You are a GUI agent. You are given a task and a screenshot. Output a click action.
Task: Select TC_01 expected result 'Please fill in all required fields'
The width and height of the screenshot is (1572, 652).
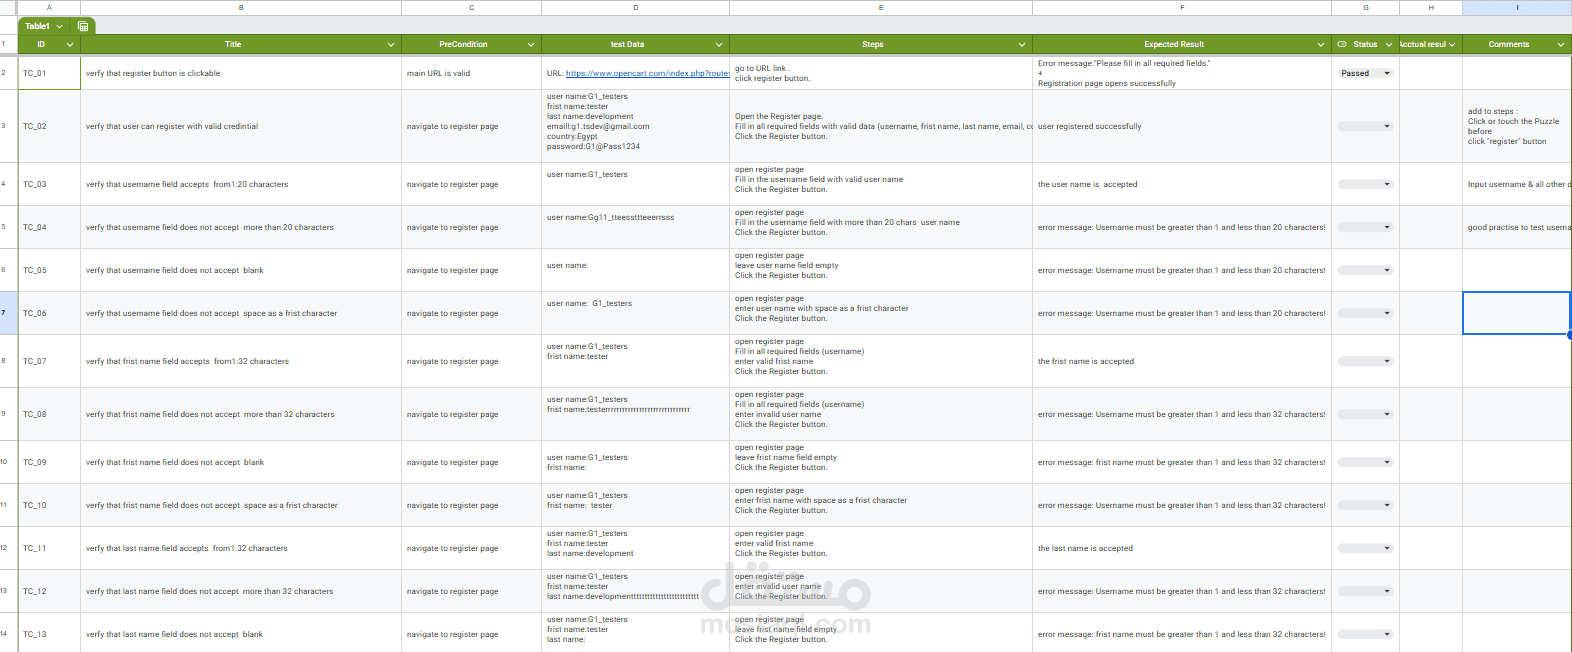pyautogui.click(x=1182, y=73)
